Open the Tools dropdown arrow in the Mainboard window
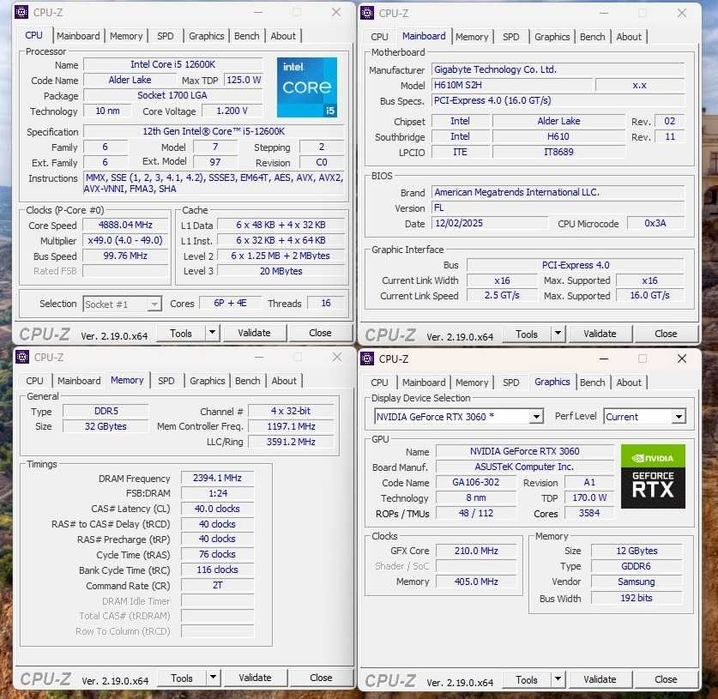This screenshot has height=699, width=718. tap(558, 333)
